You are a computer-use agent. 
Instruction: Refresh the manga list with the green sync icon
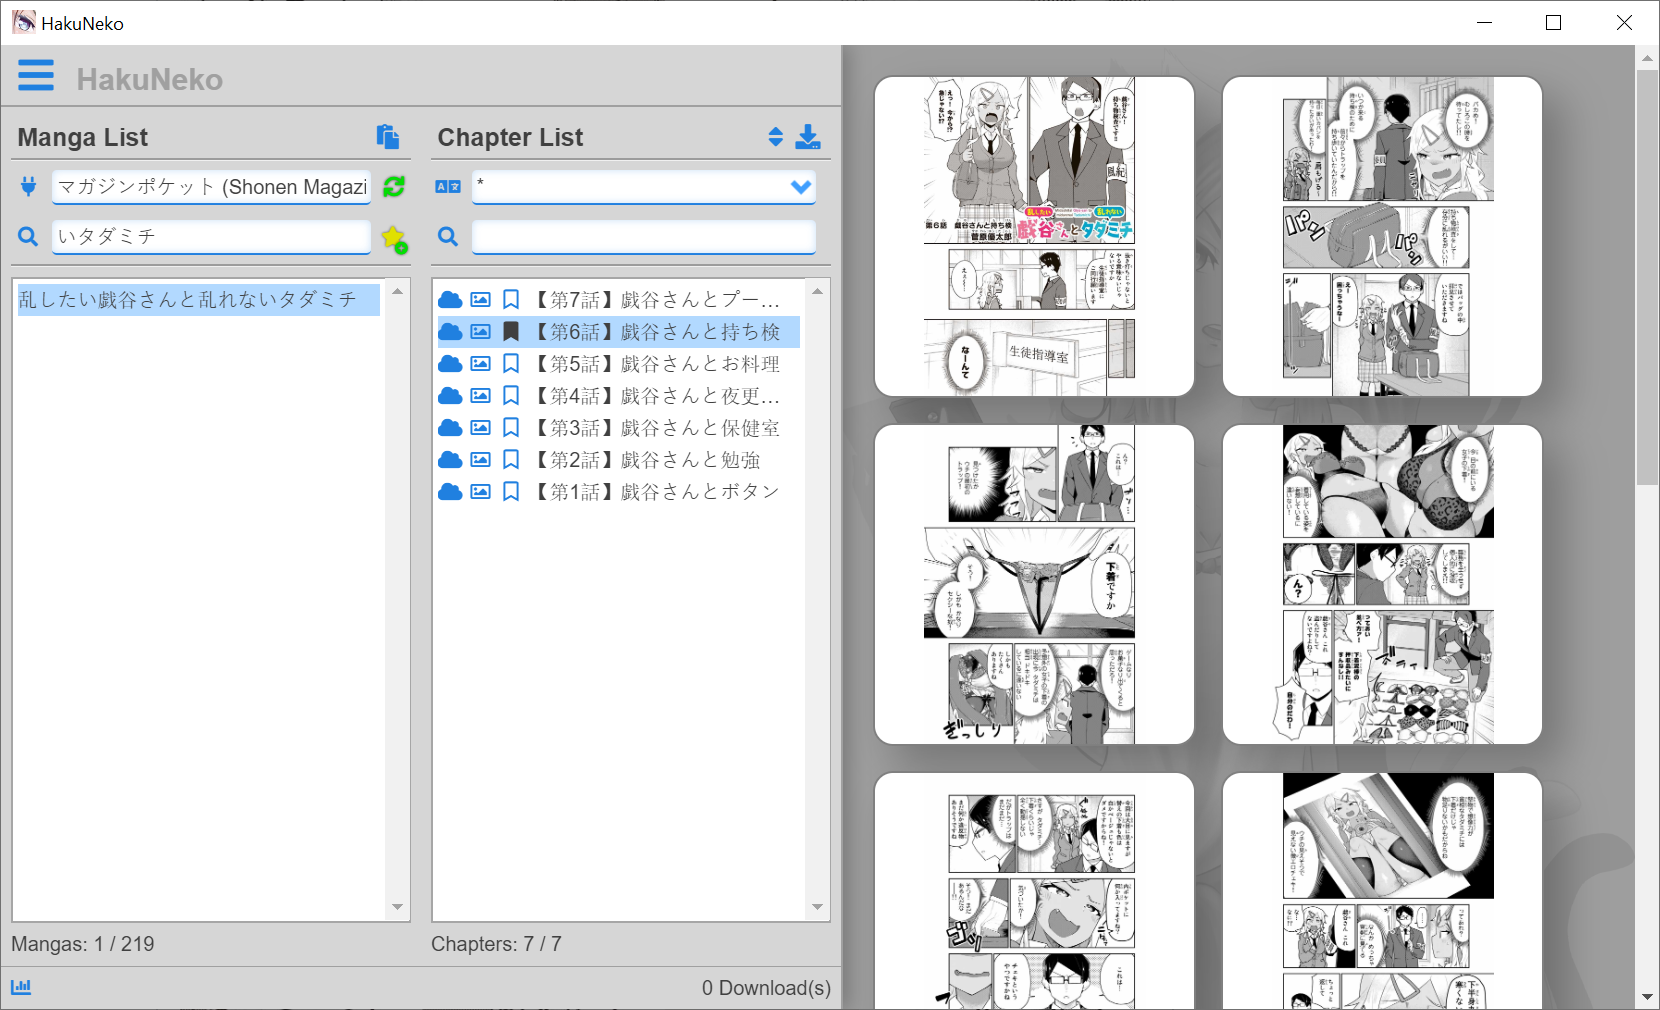(393, 187)
